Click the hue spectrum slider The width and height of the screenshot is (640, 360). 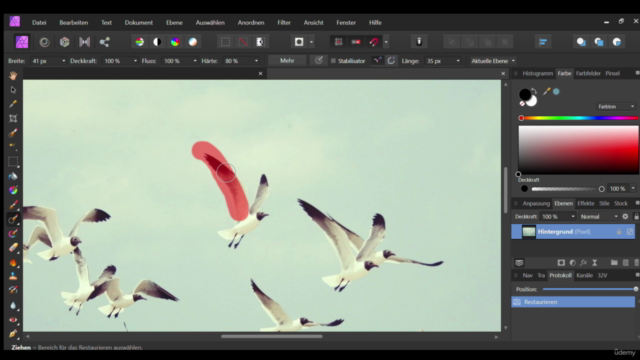coord(579,118)
